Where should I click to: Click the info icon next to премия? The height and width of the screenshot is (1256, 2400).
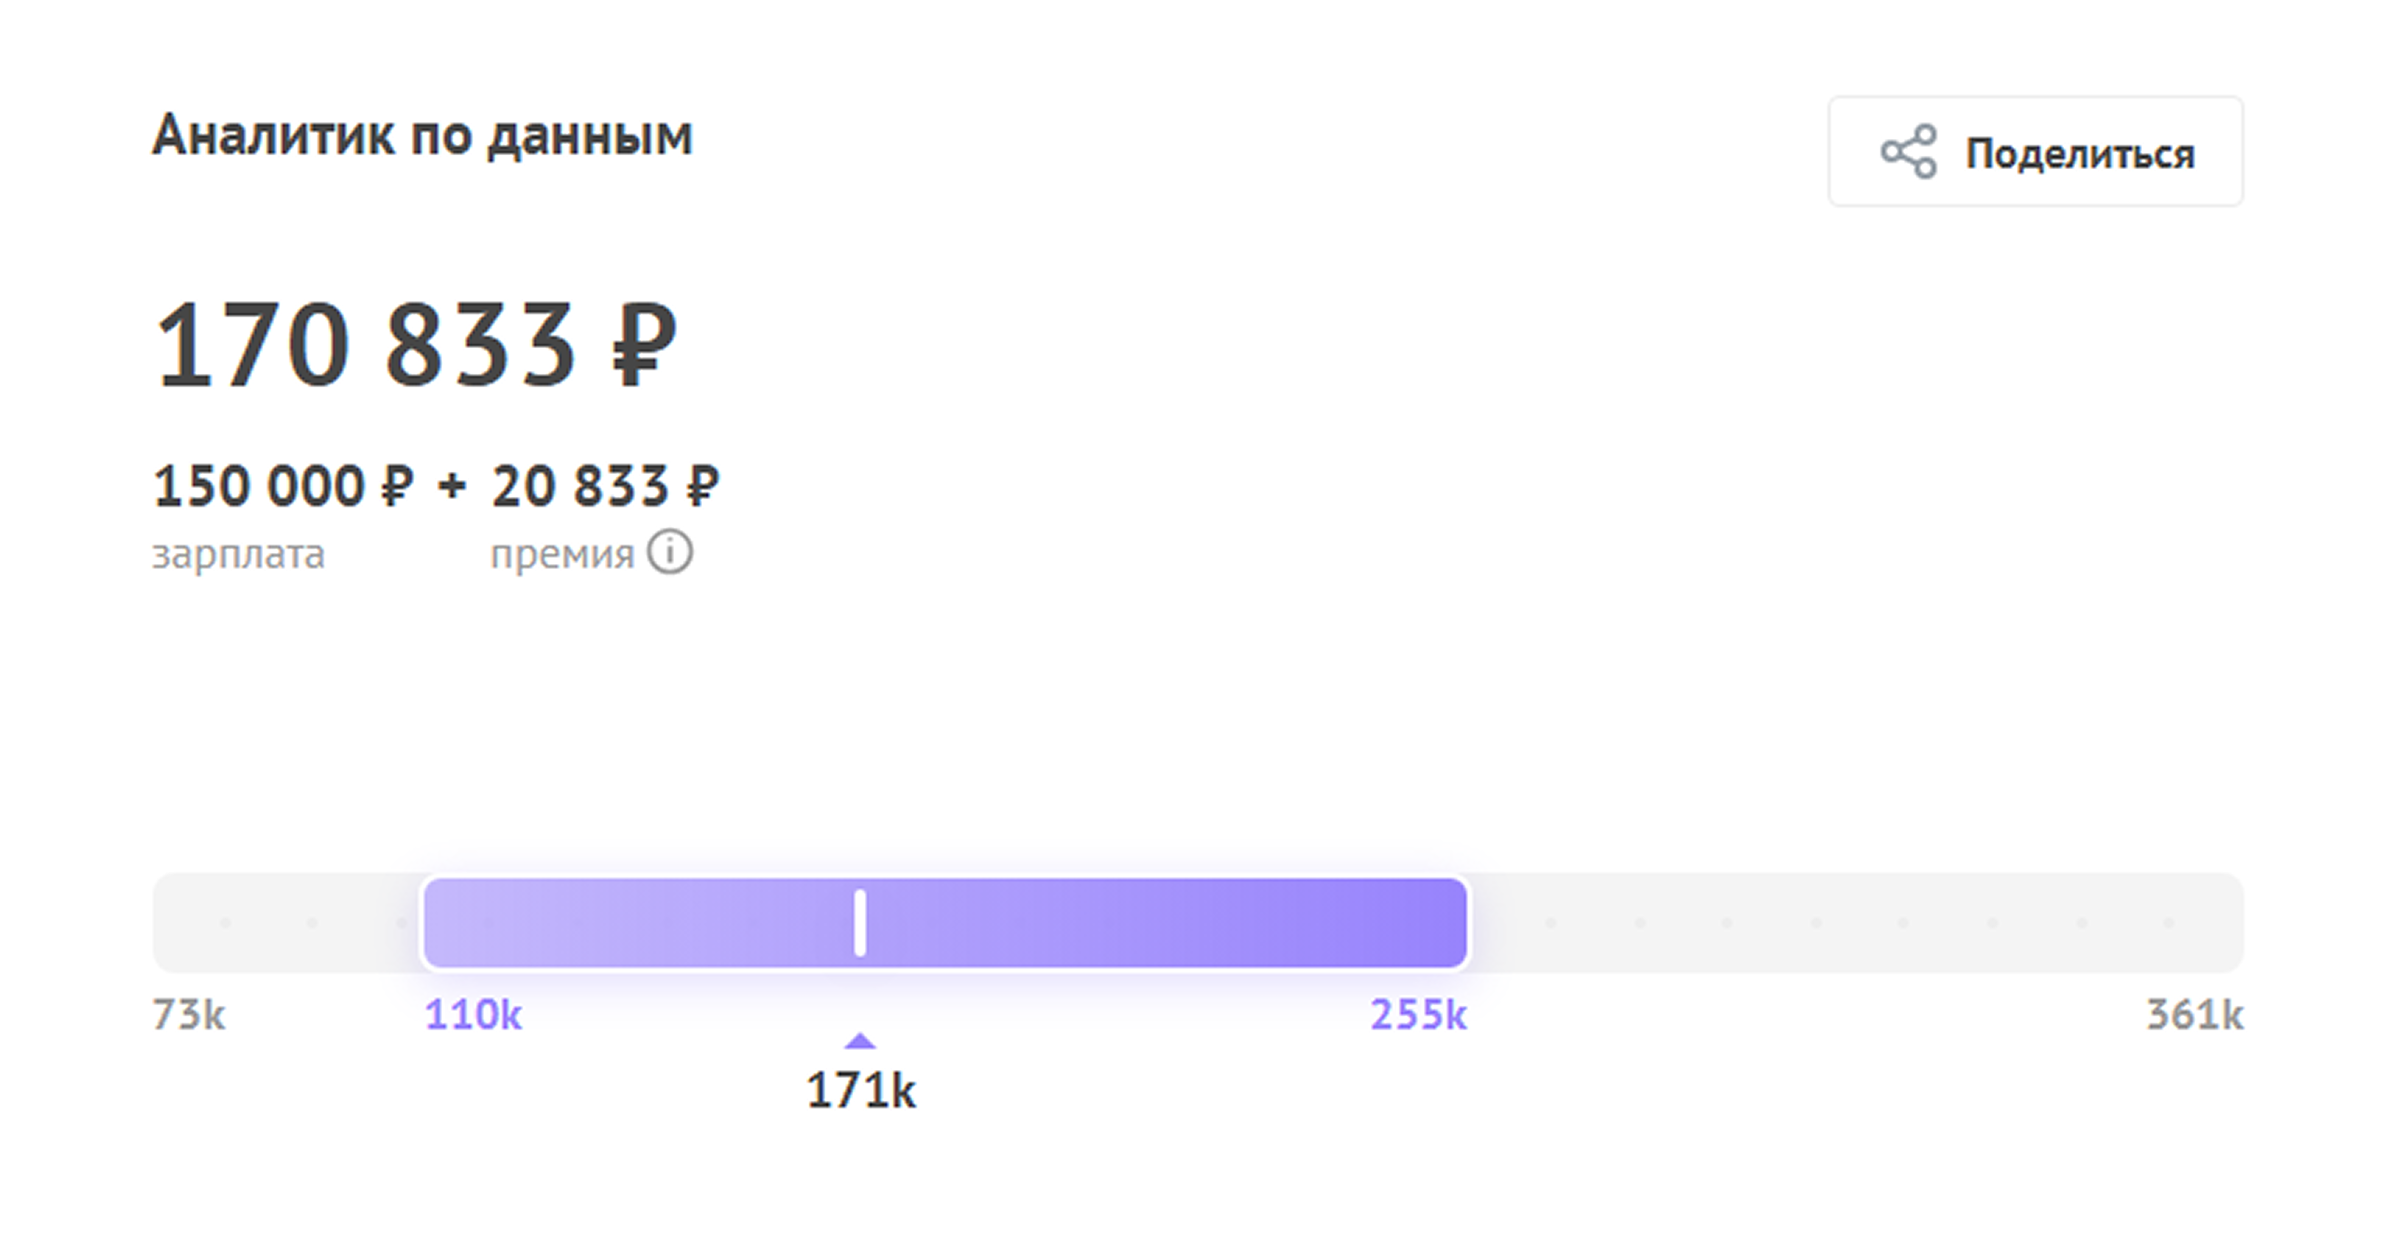pyautogui.click(x=669, y=552)
